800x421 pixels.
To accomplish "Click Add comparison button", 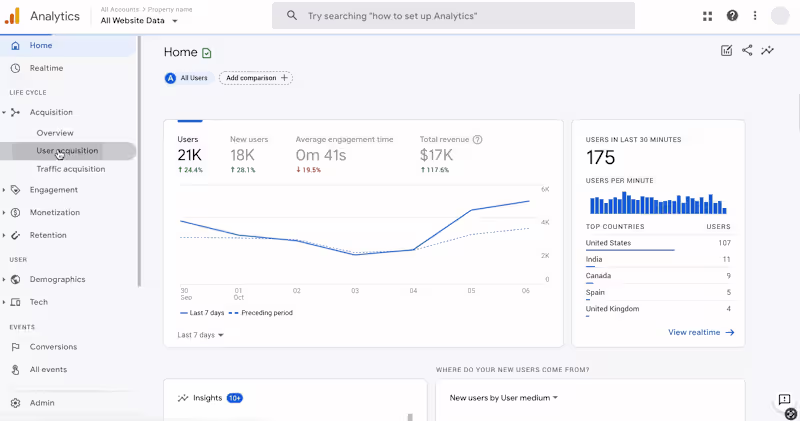I will (256, 78).
